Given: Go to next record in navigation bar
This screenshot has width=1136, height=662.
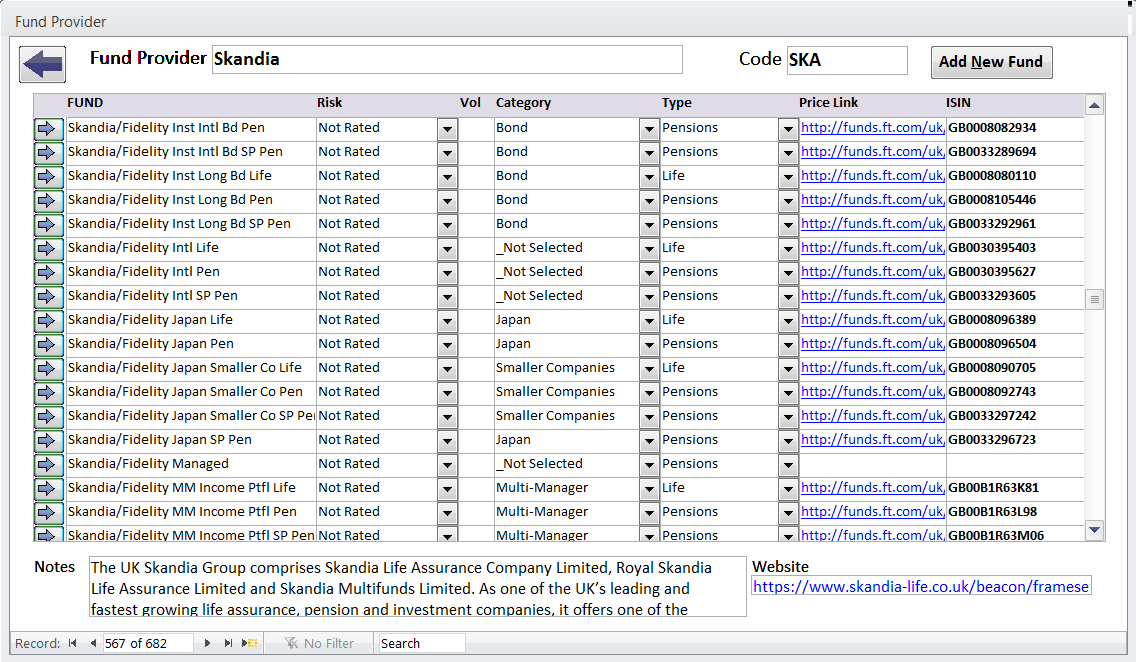Looking at the screenshot, I should tap(208, 643).
